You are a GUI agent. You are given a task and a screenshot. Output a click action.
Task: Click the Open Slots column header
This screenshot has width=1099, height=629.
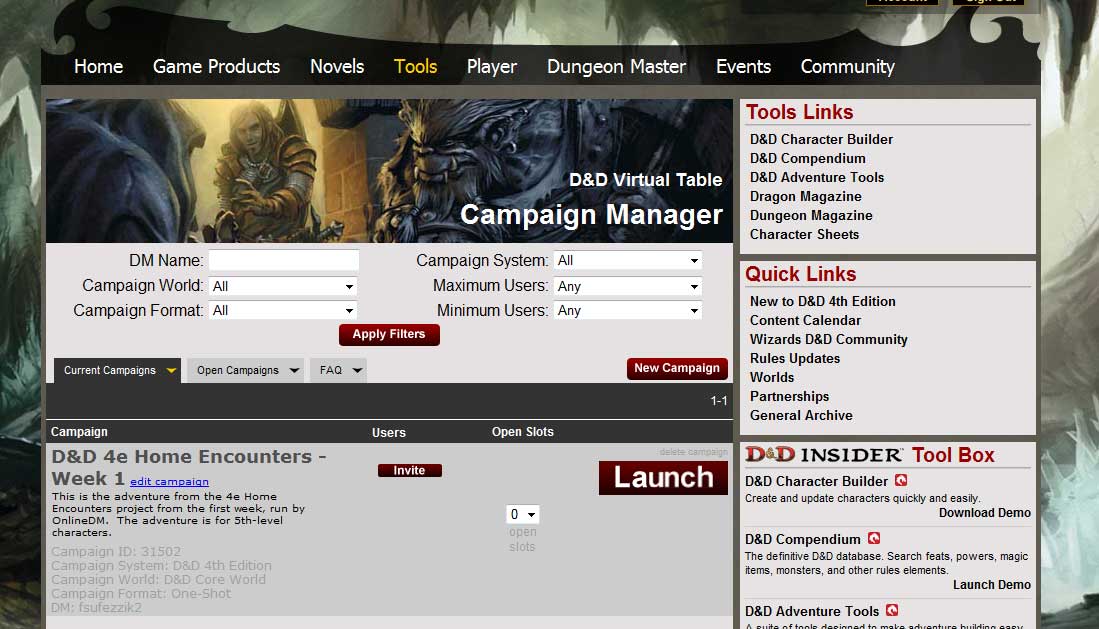(523, 432)
